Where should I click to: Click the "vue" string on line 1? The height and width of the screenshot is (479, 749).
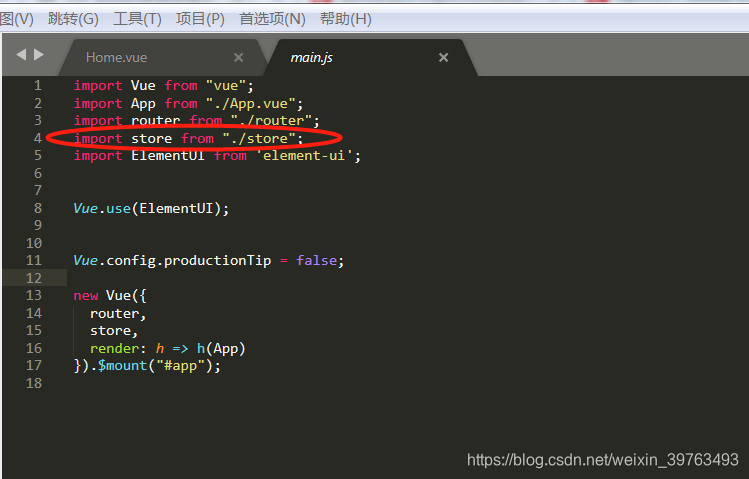pos(226,86)
